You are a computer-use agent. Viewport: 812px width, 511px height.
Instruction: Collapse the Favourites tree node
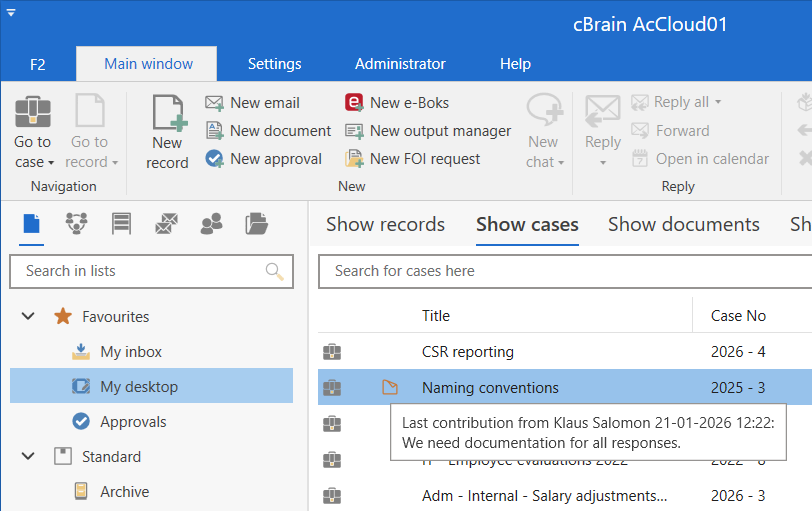pos(28,316)
